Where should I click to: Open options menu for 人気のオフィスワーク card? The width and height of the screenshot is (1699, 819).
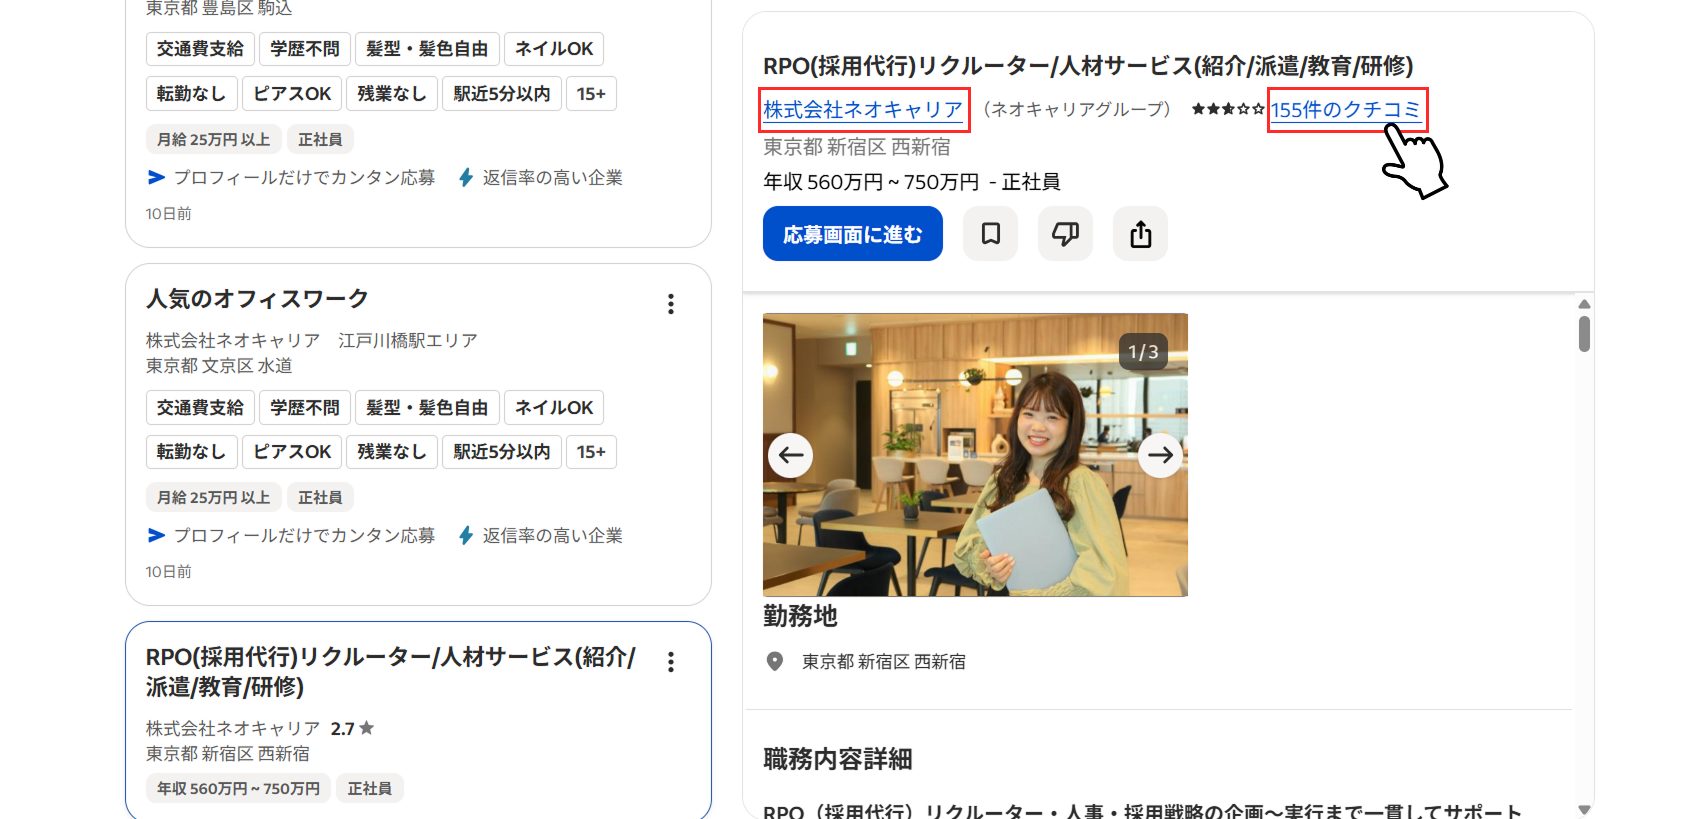671,304
